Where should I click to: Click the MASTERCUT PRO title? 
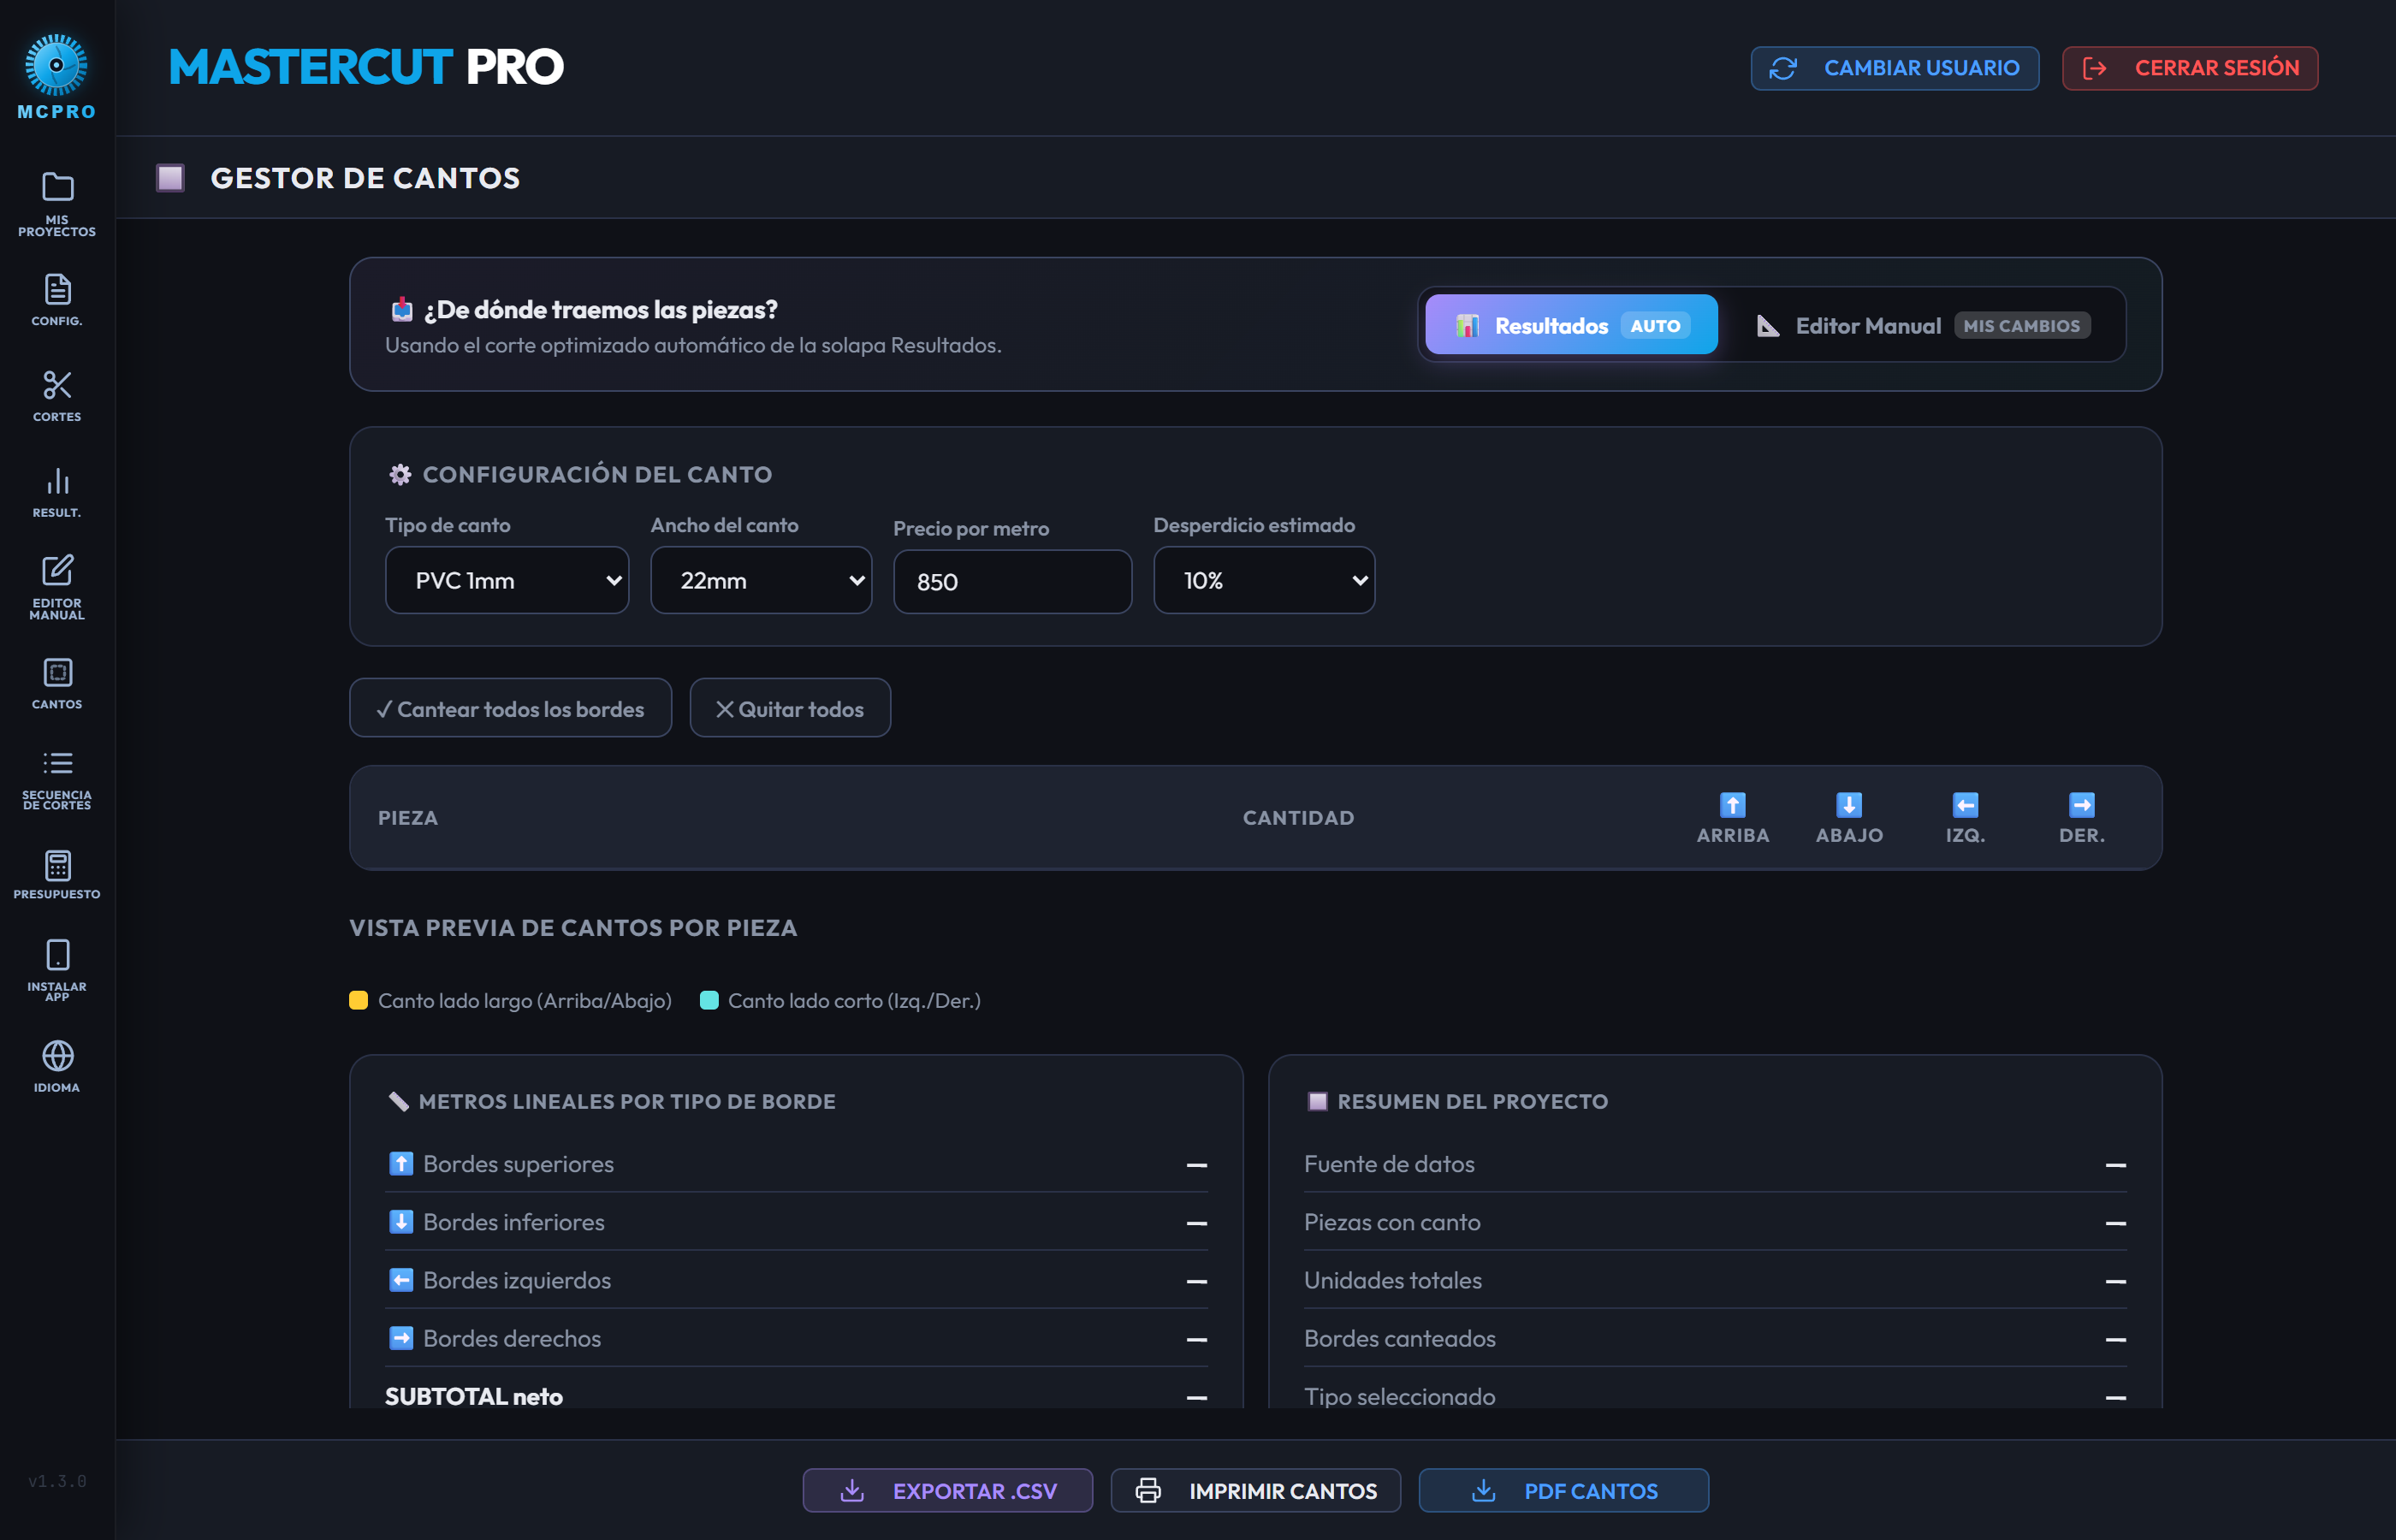[x=366, y=67]
